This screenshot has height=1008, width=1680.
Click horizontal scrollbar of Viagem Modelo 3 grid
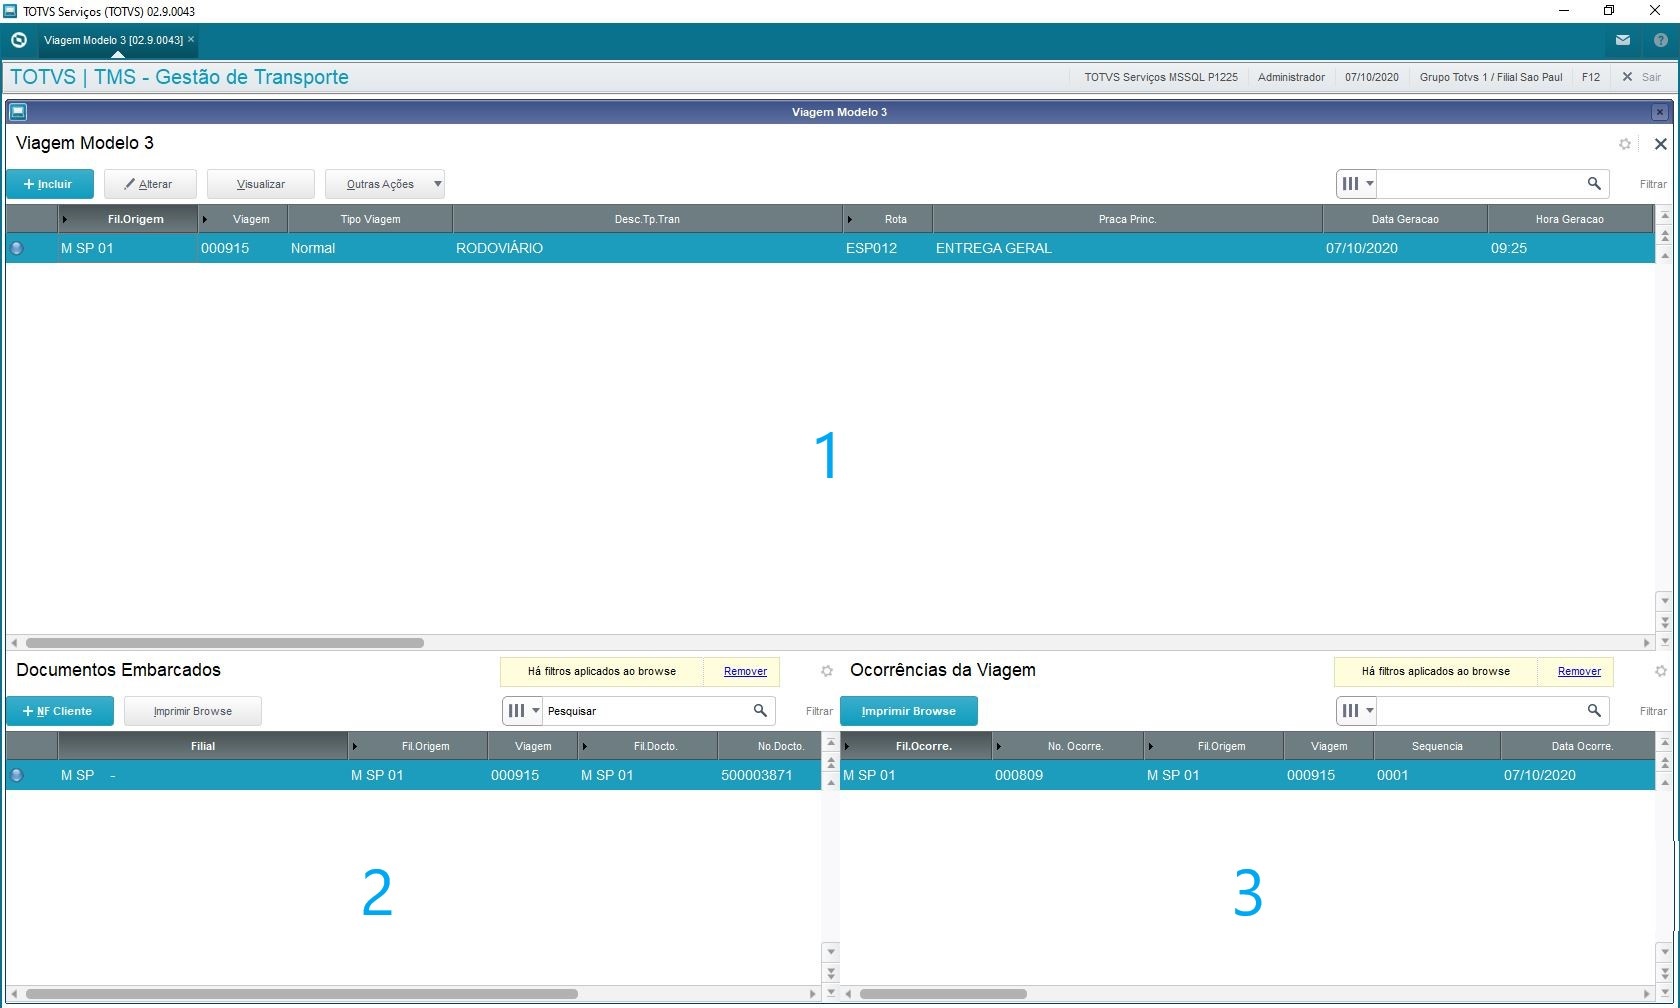coord(225,642)
